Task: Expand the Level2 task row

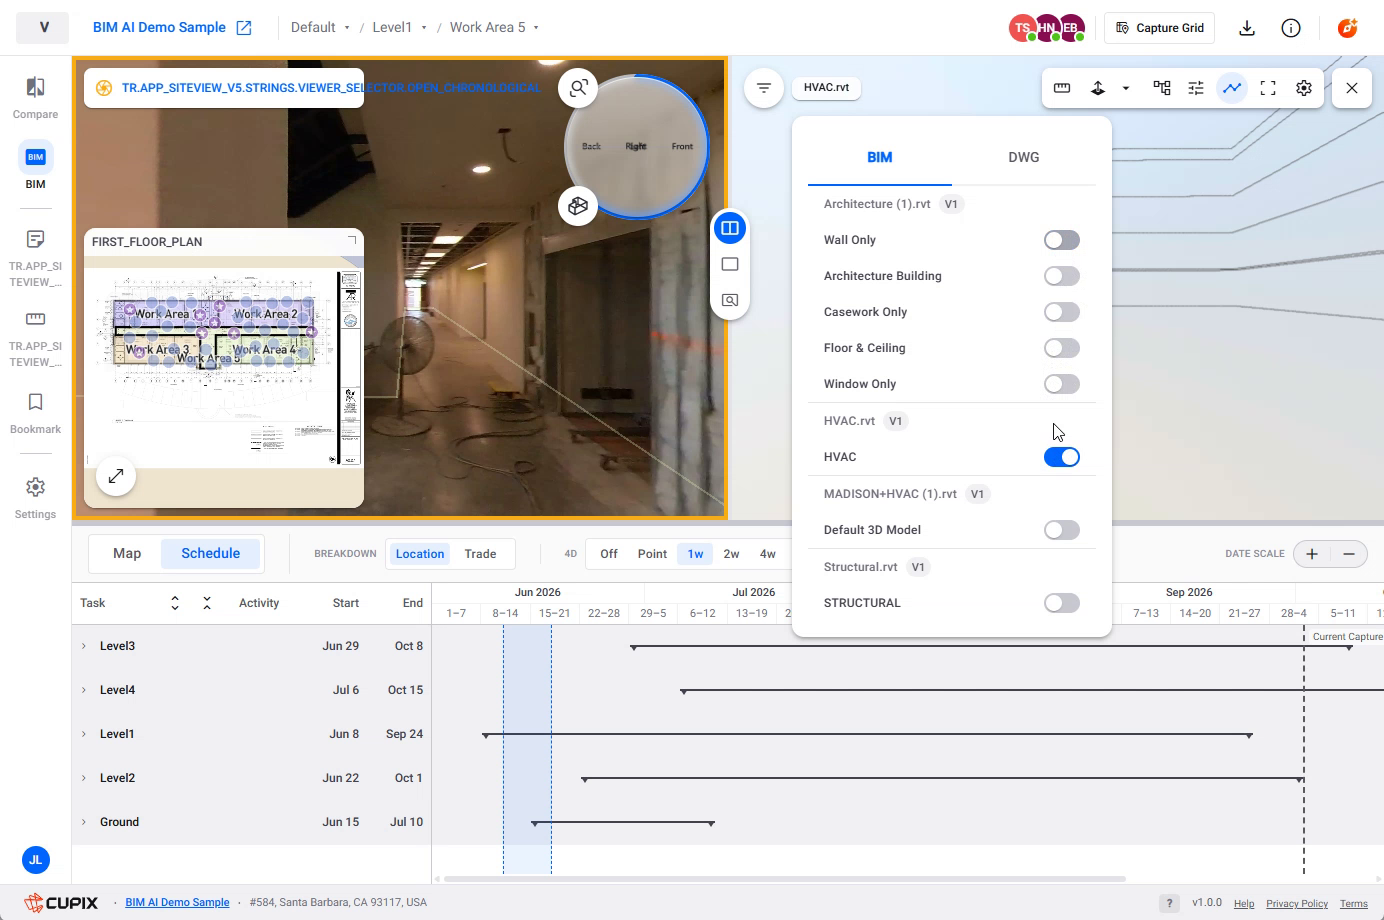Action: click(84, 778)
